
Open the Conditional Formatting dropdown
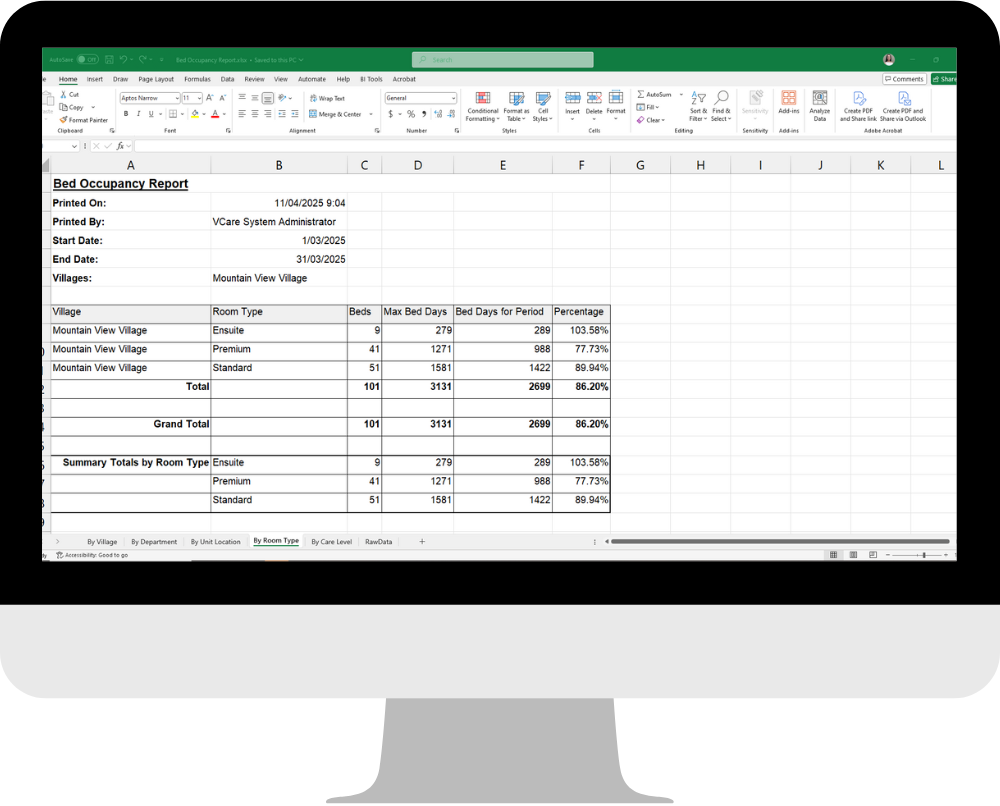(x=483, y=106)
